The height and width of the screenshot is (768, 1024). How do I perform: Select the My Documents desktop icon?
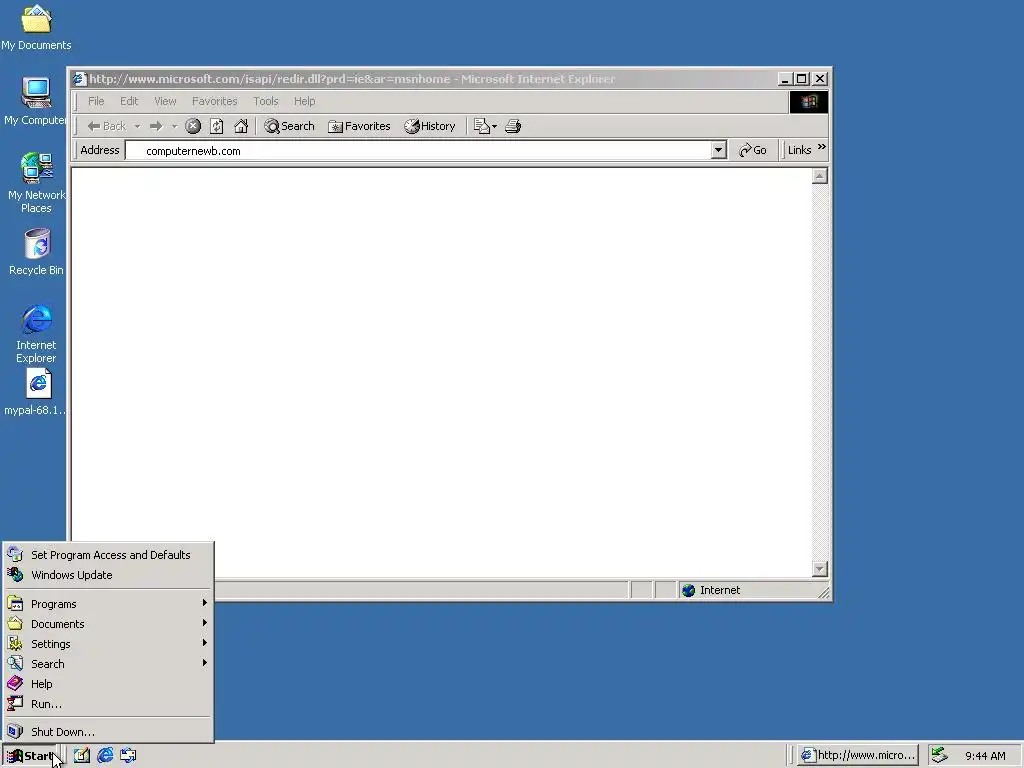coord(36,28)
